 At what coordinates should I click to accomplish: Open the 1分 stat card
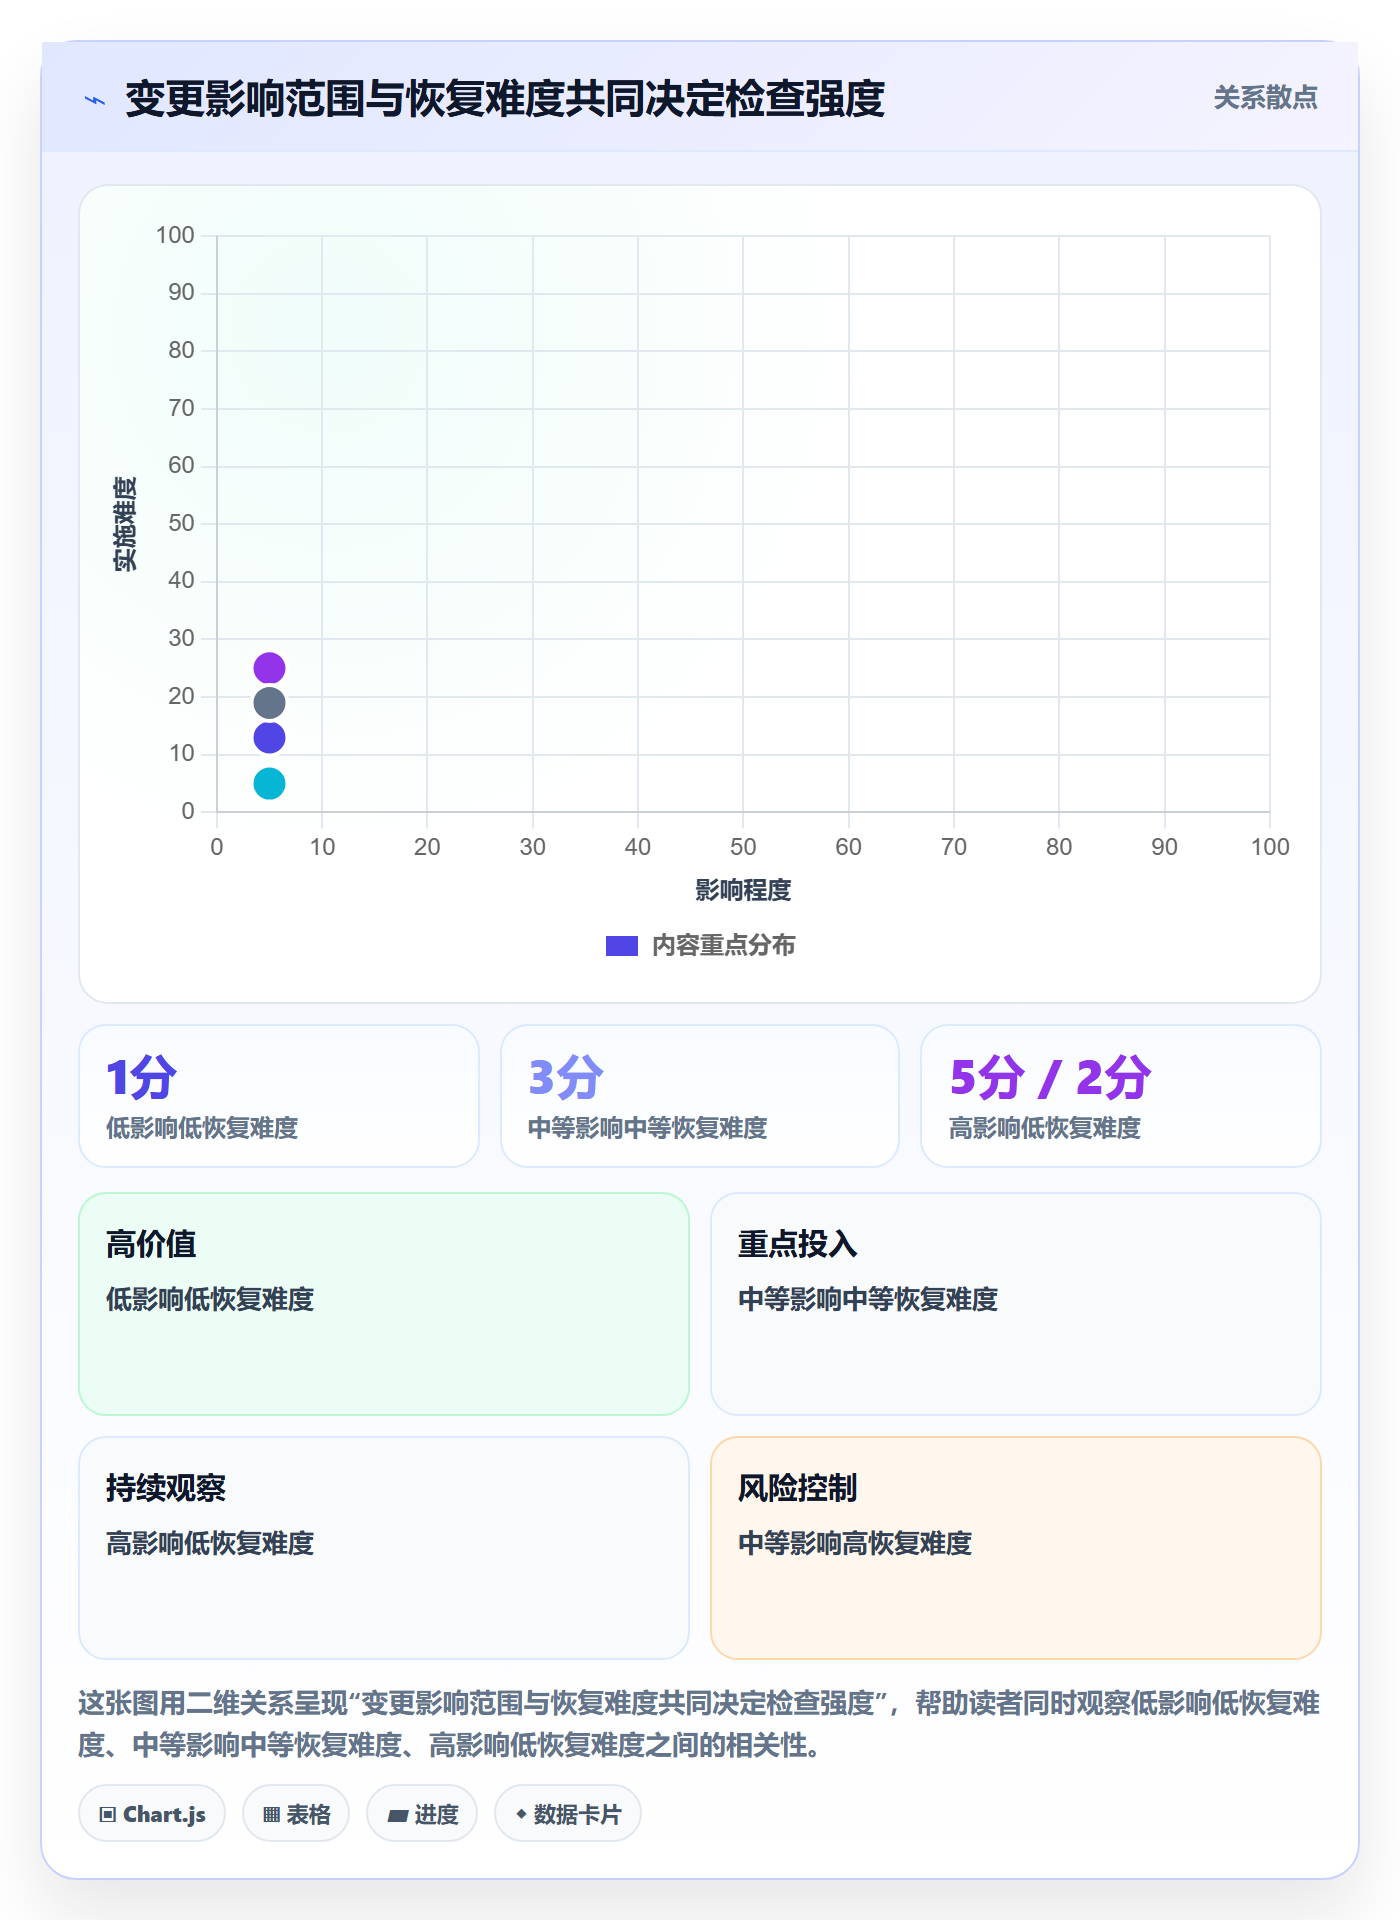pyautogui.click(x=279, y=1096)
